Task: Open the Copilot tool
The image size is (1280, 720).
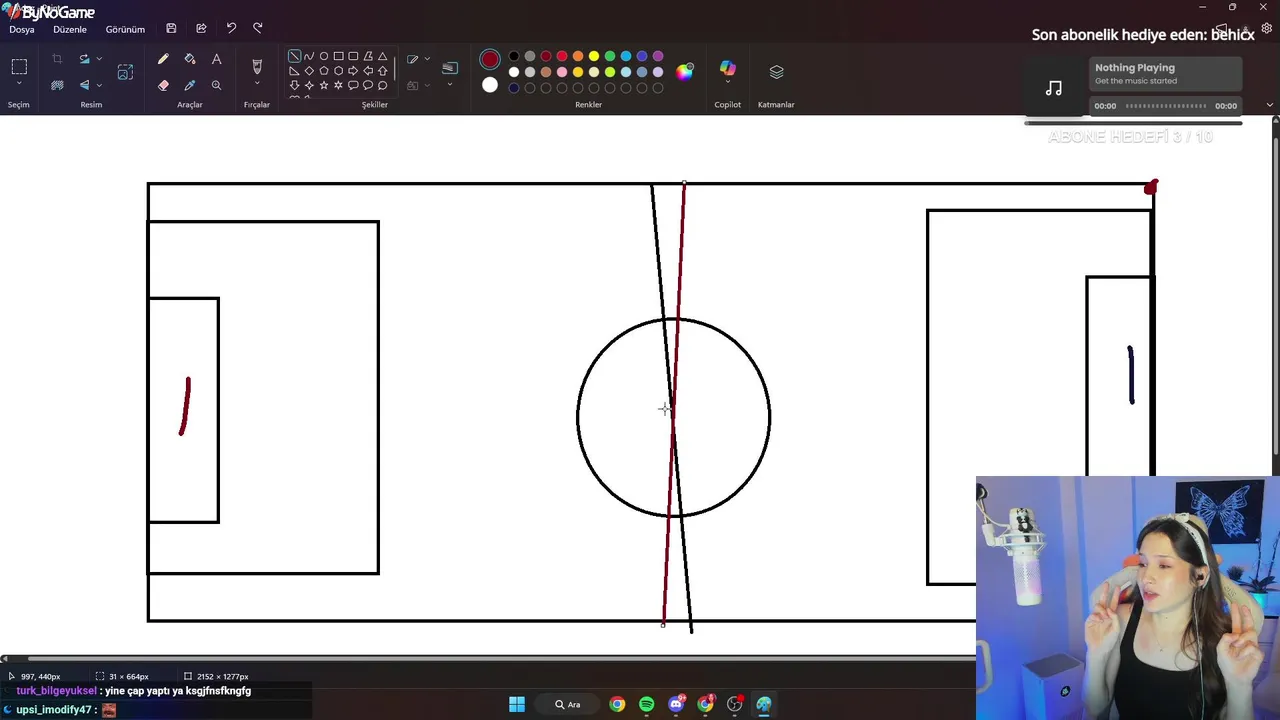Action: coord(727,68)
